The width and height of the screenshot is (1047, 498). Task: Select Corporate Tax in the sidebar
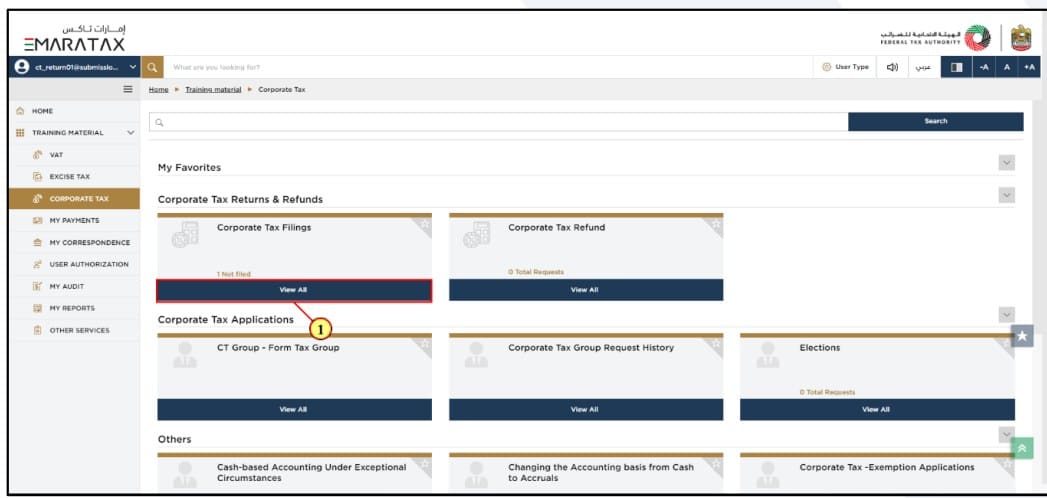pos(75,199)
